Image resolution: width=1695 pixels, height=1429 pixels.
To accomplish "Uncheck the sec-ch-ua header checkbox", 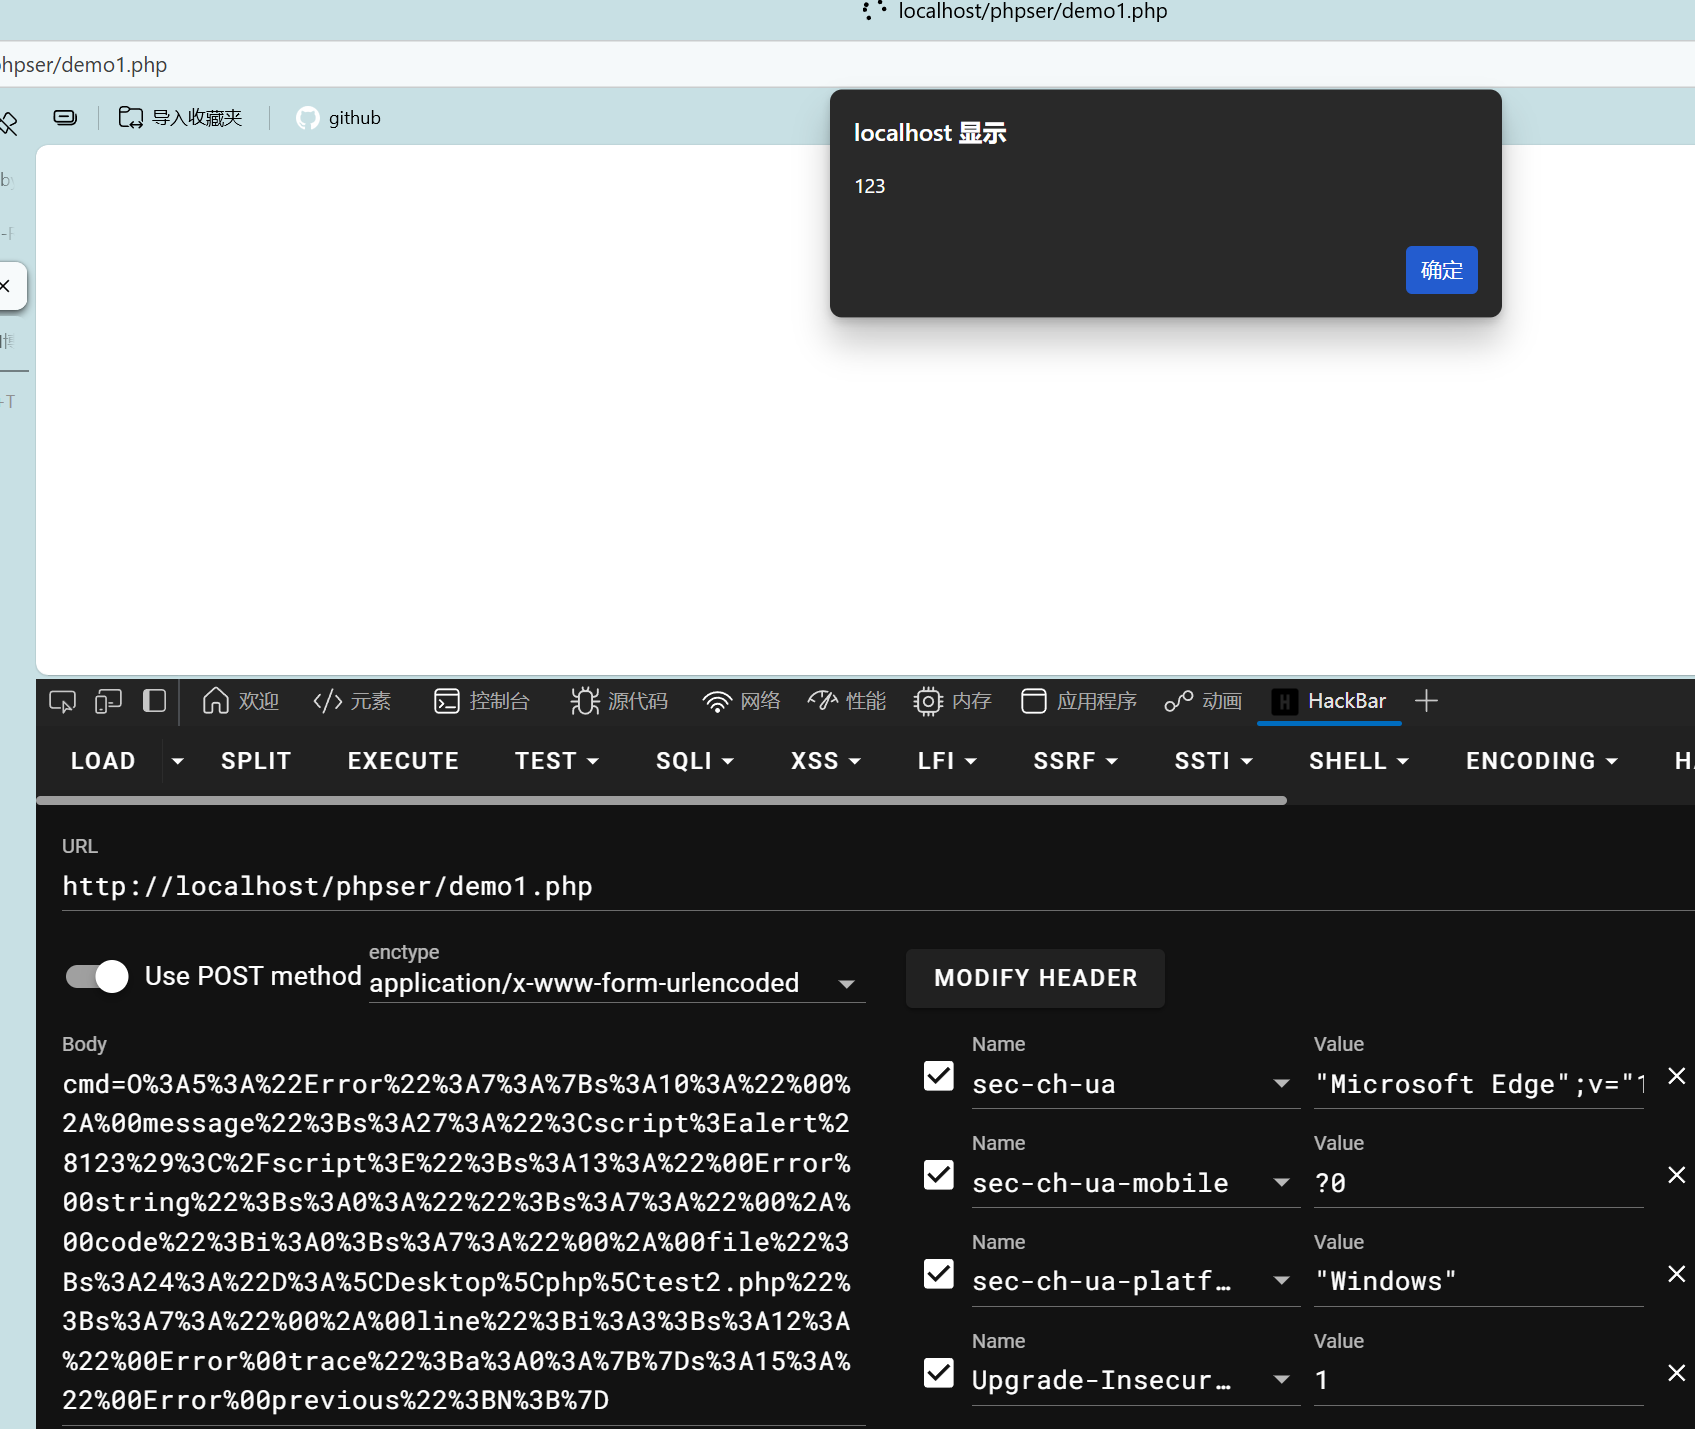I will [x=938, y=1076].
